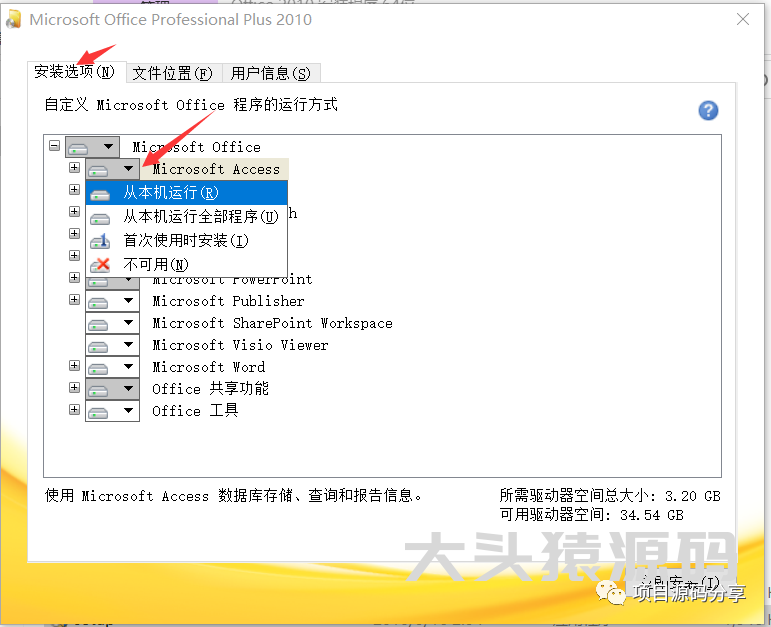Image resolution: width=771 pixels, height=627 pixels.
Task: Click the Office setup icon in title bar
Action: pos(14,19)
